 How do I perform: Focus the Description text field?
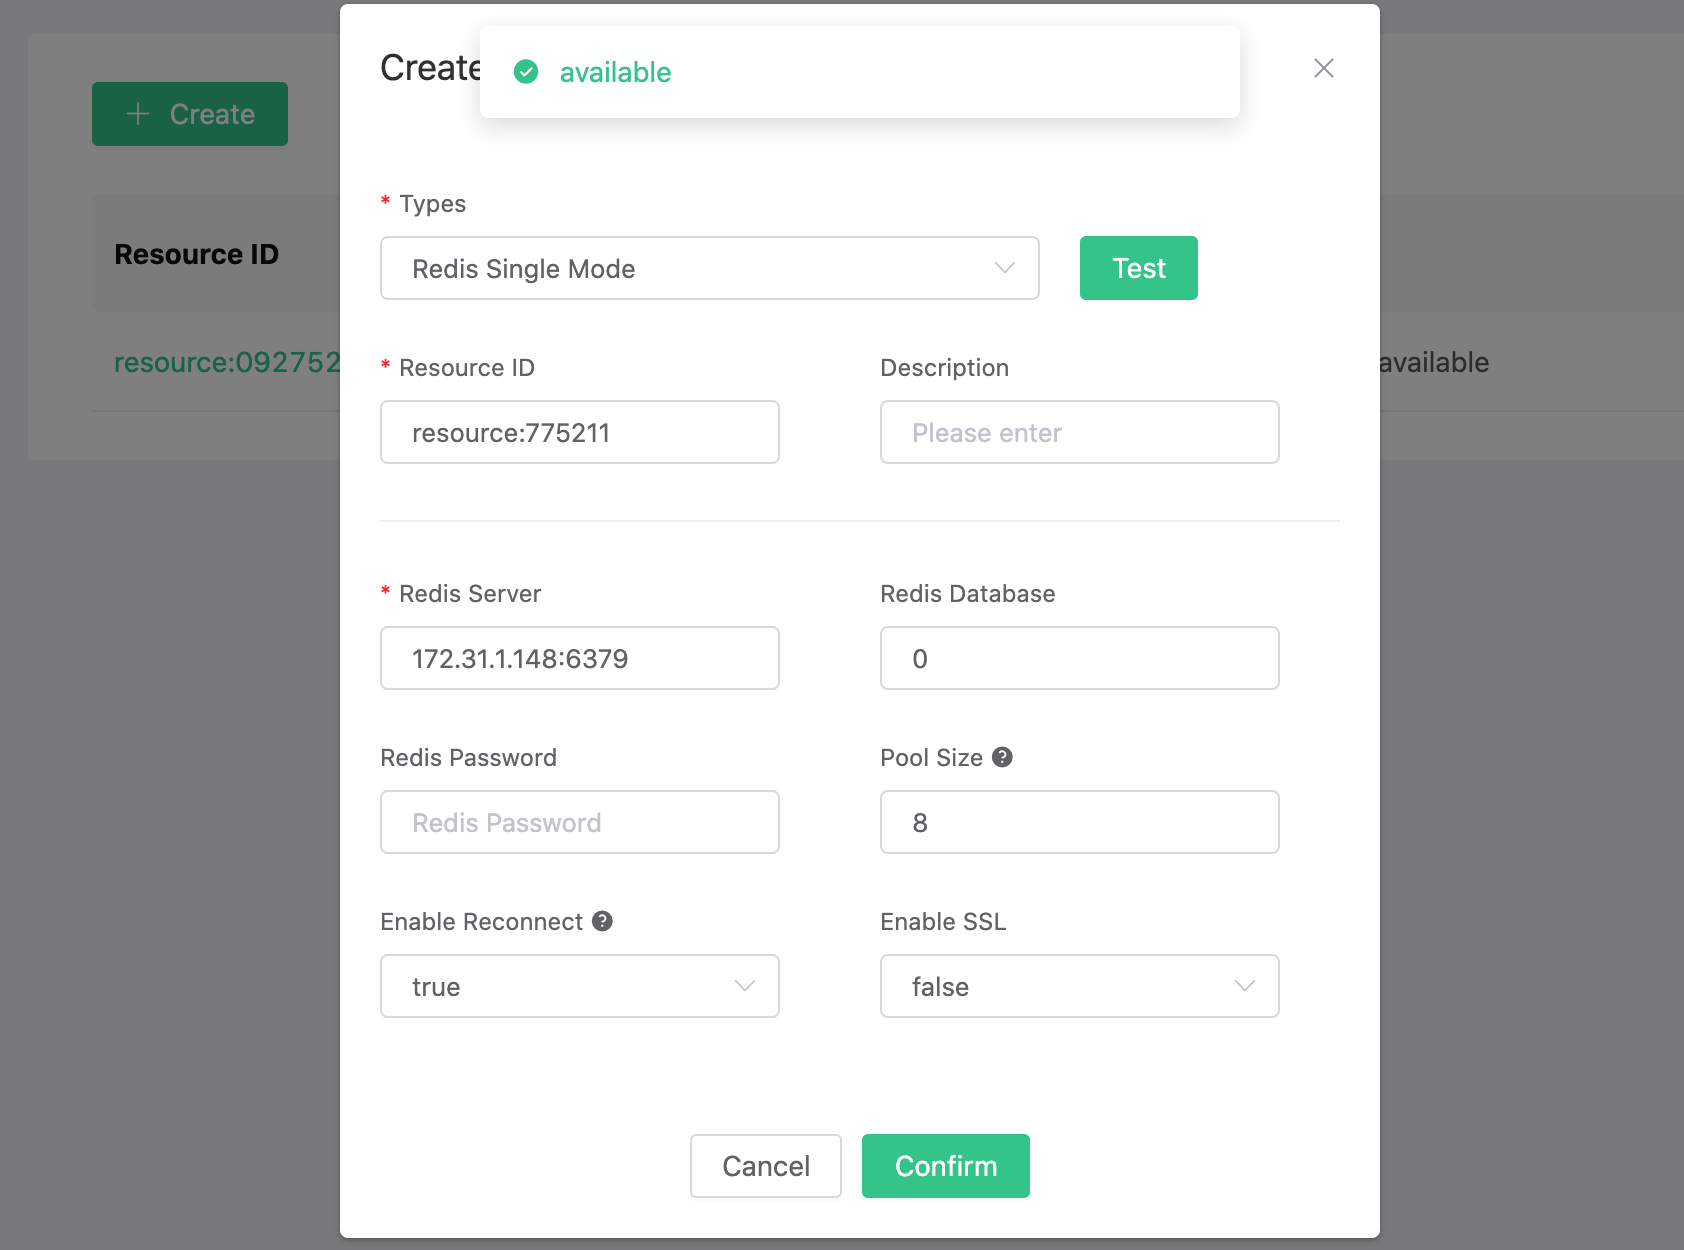click(1080, 433)
